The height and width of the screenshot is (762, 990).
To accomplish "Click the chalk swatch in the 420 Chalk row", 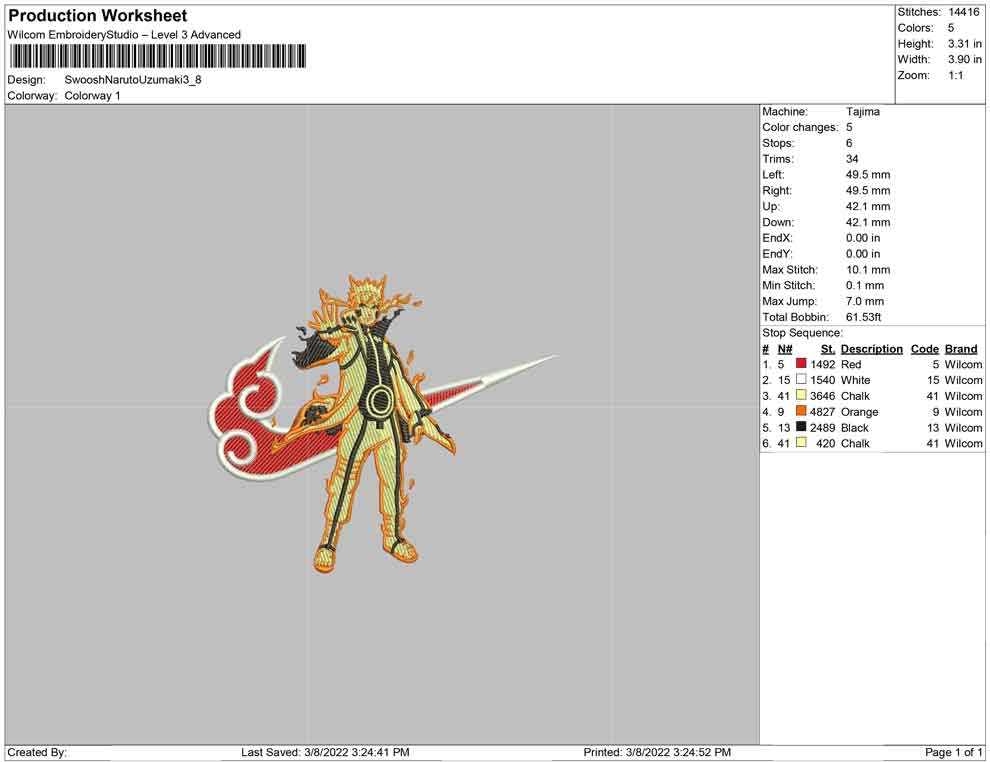I will click(801, 443).
